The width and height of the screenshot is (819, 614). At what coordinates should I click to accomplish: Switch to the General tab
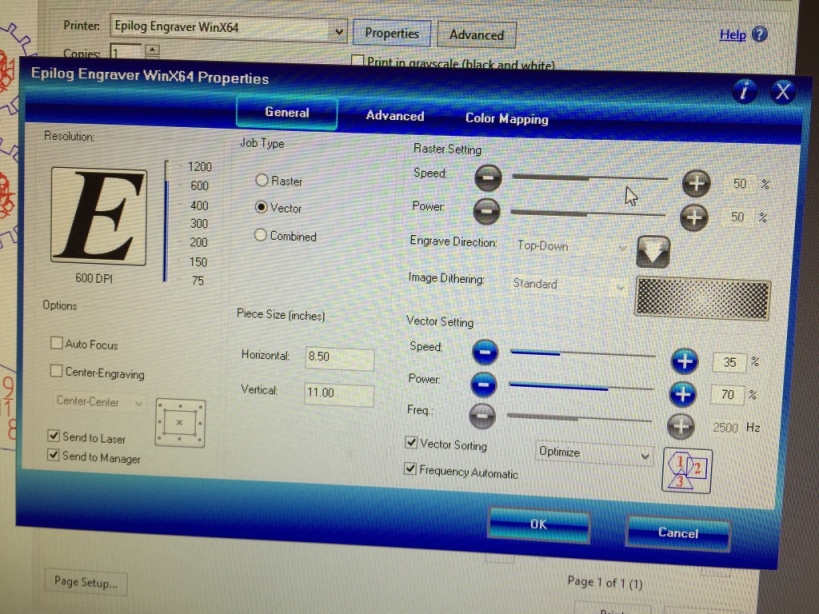(286, 112)
